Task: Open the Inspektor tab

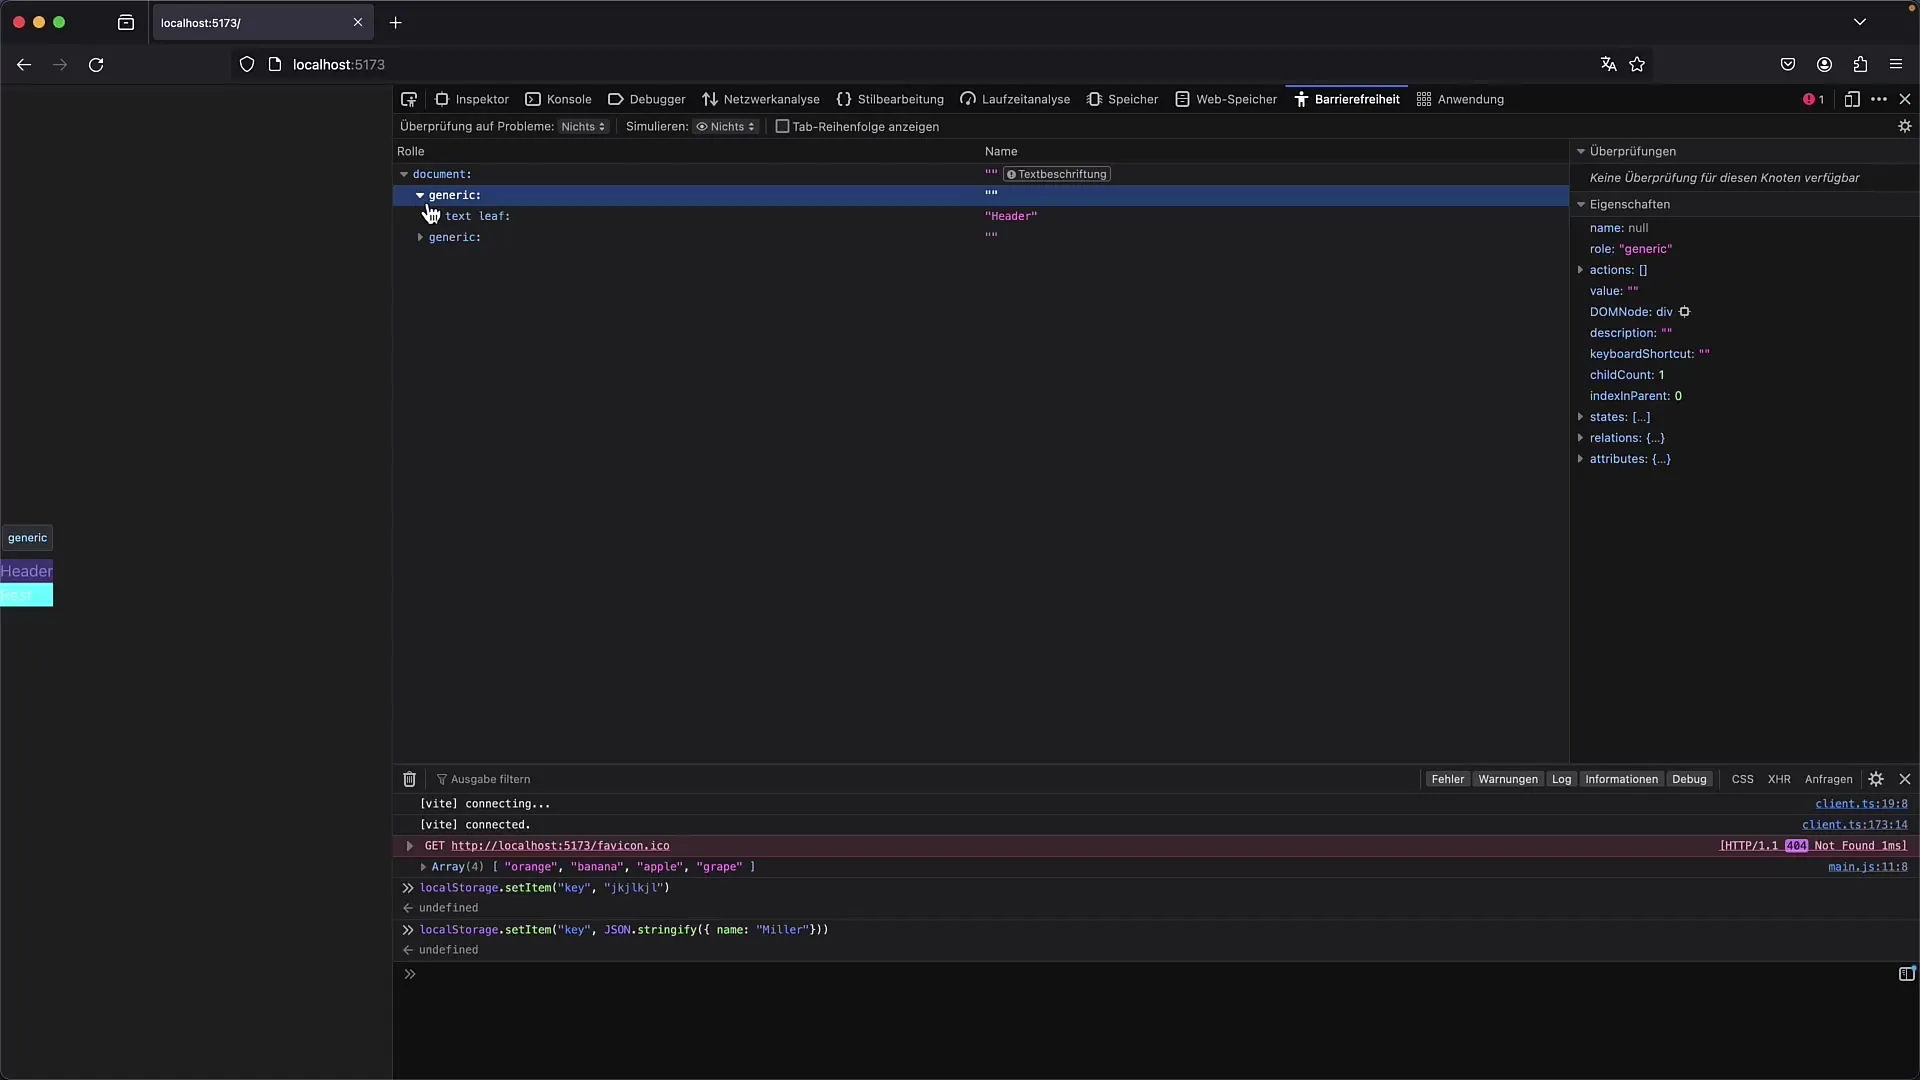Action: pyautogui.click(x=472, y=99)
